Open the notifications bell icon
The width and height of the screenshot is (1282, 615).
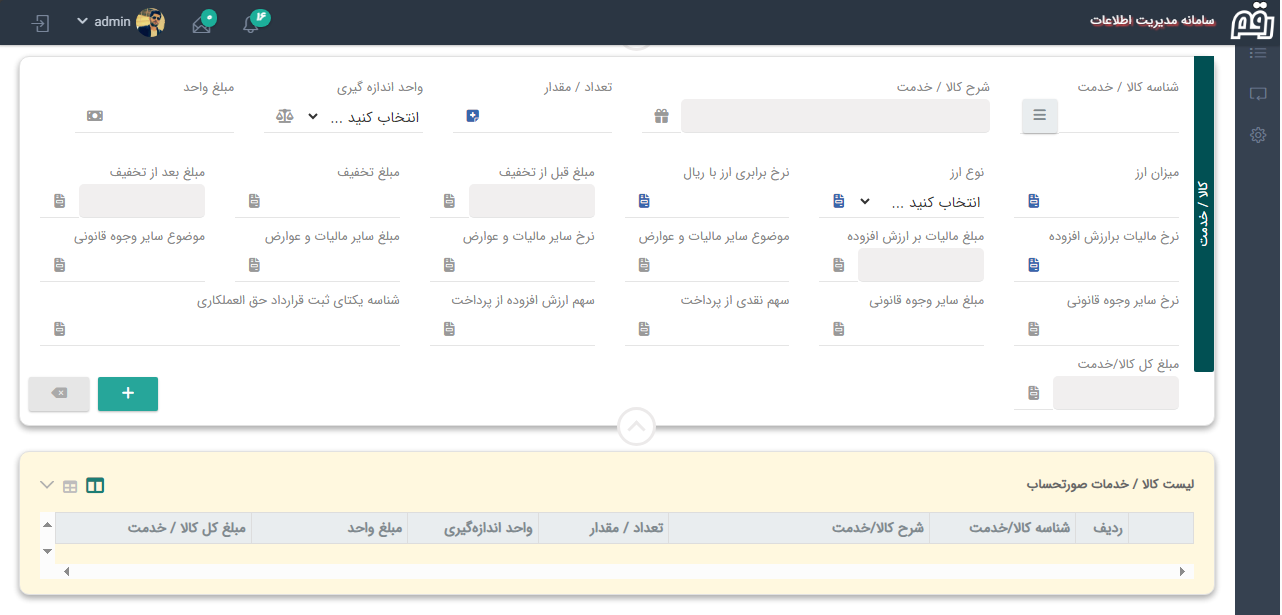(251, 22)
